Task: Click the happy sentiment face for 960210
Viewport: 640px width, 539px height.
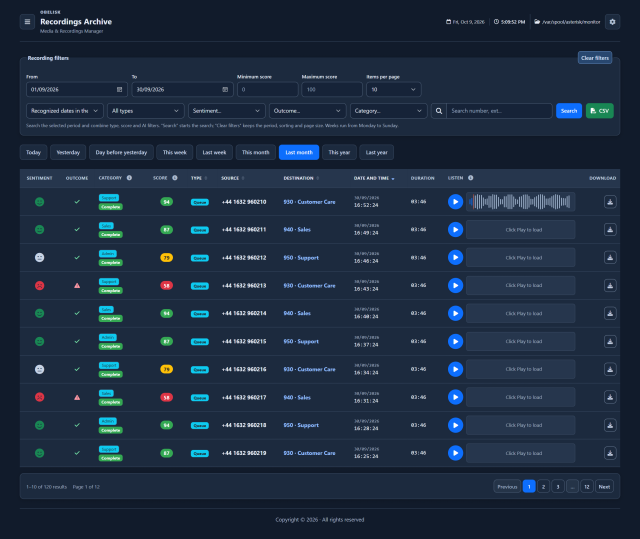Action: coord(40,202)
